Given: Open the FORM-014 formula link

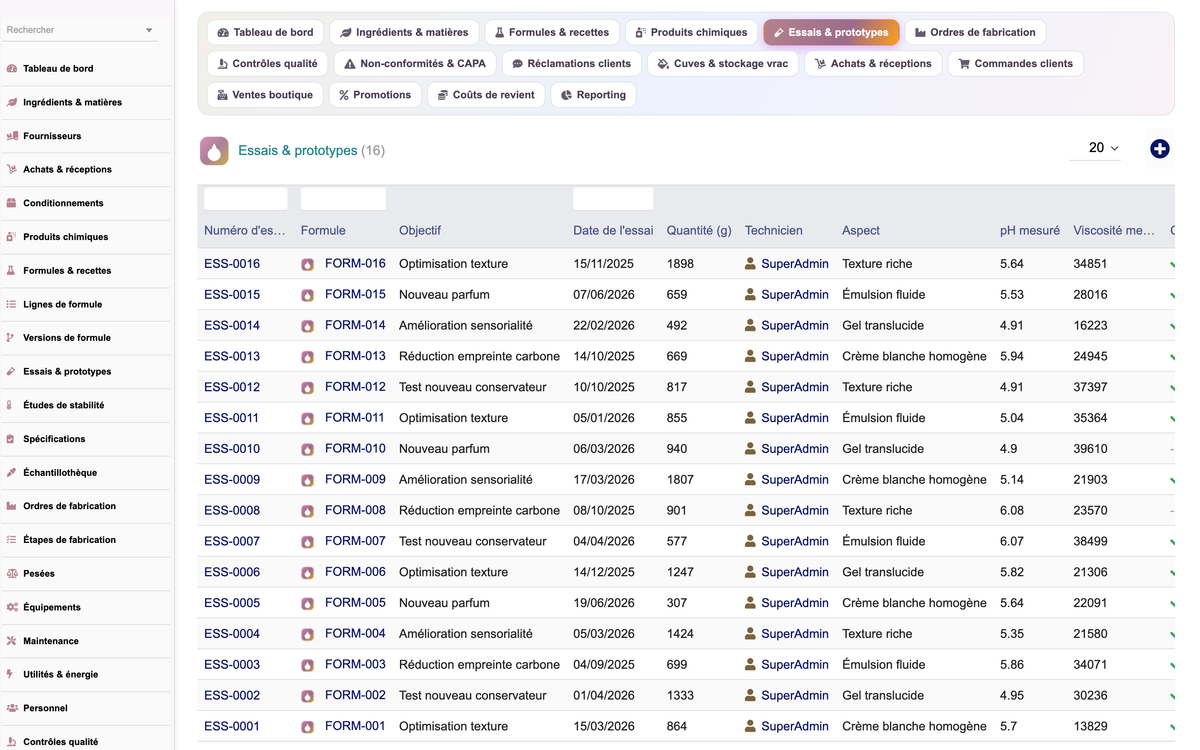Looking at the screenshot, I should coord(355,325).
